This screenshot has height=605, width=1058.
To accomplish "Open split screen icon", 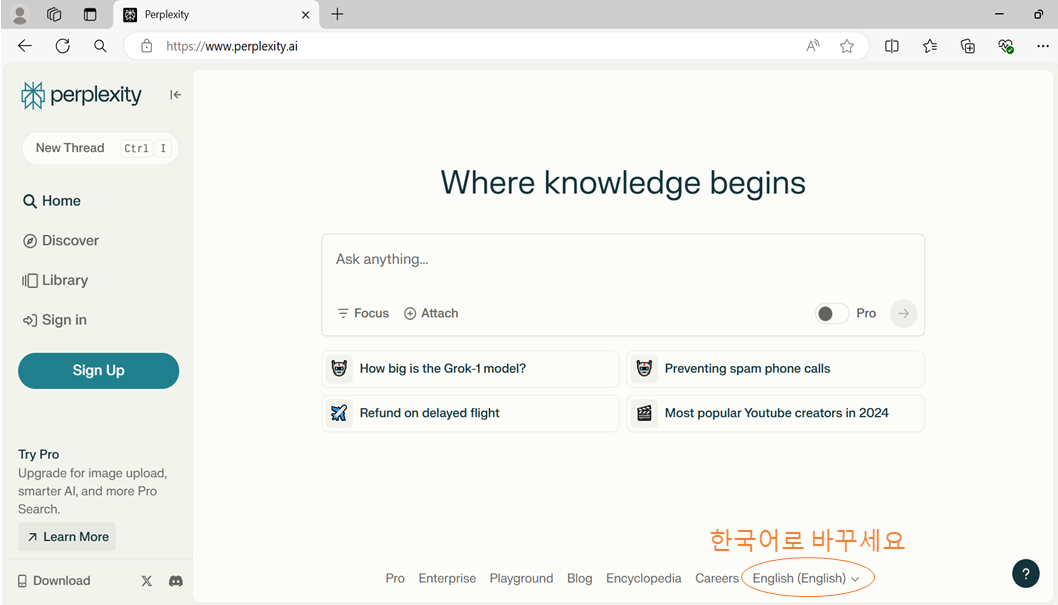I will 892,46.
